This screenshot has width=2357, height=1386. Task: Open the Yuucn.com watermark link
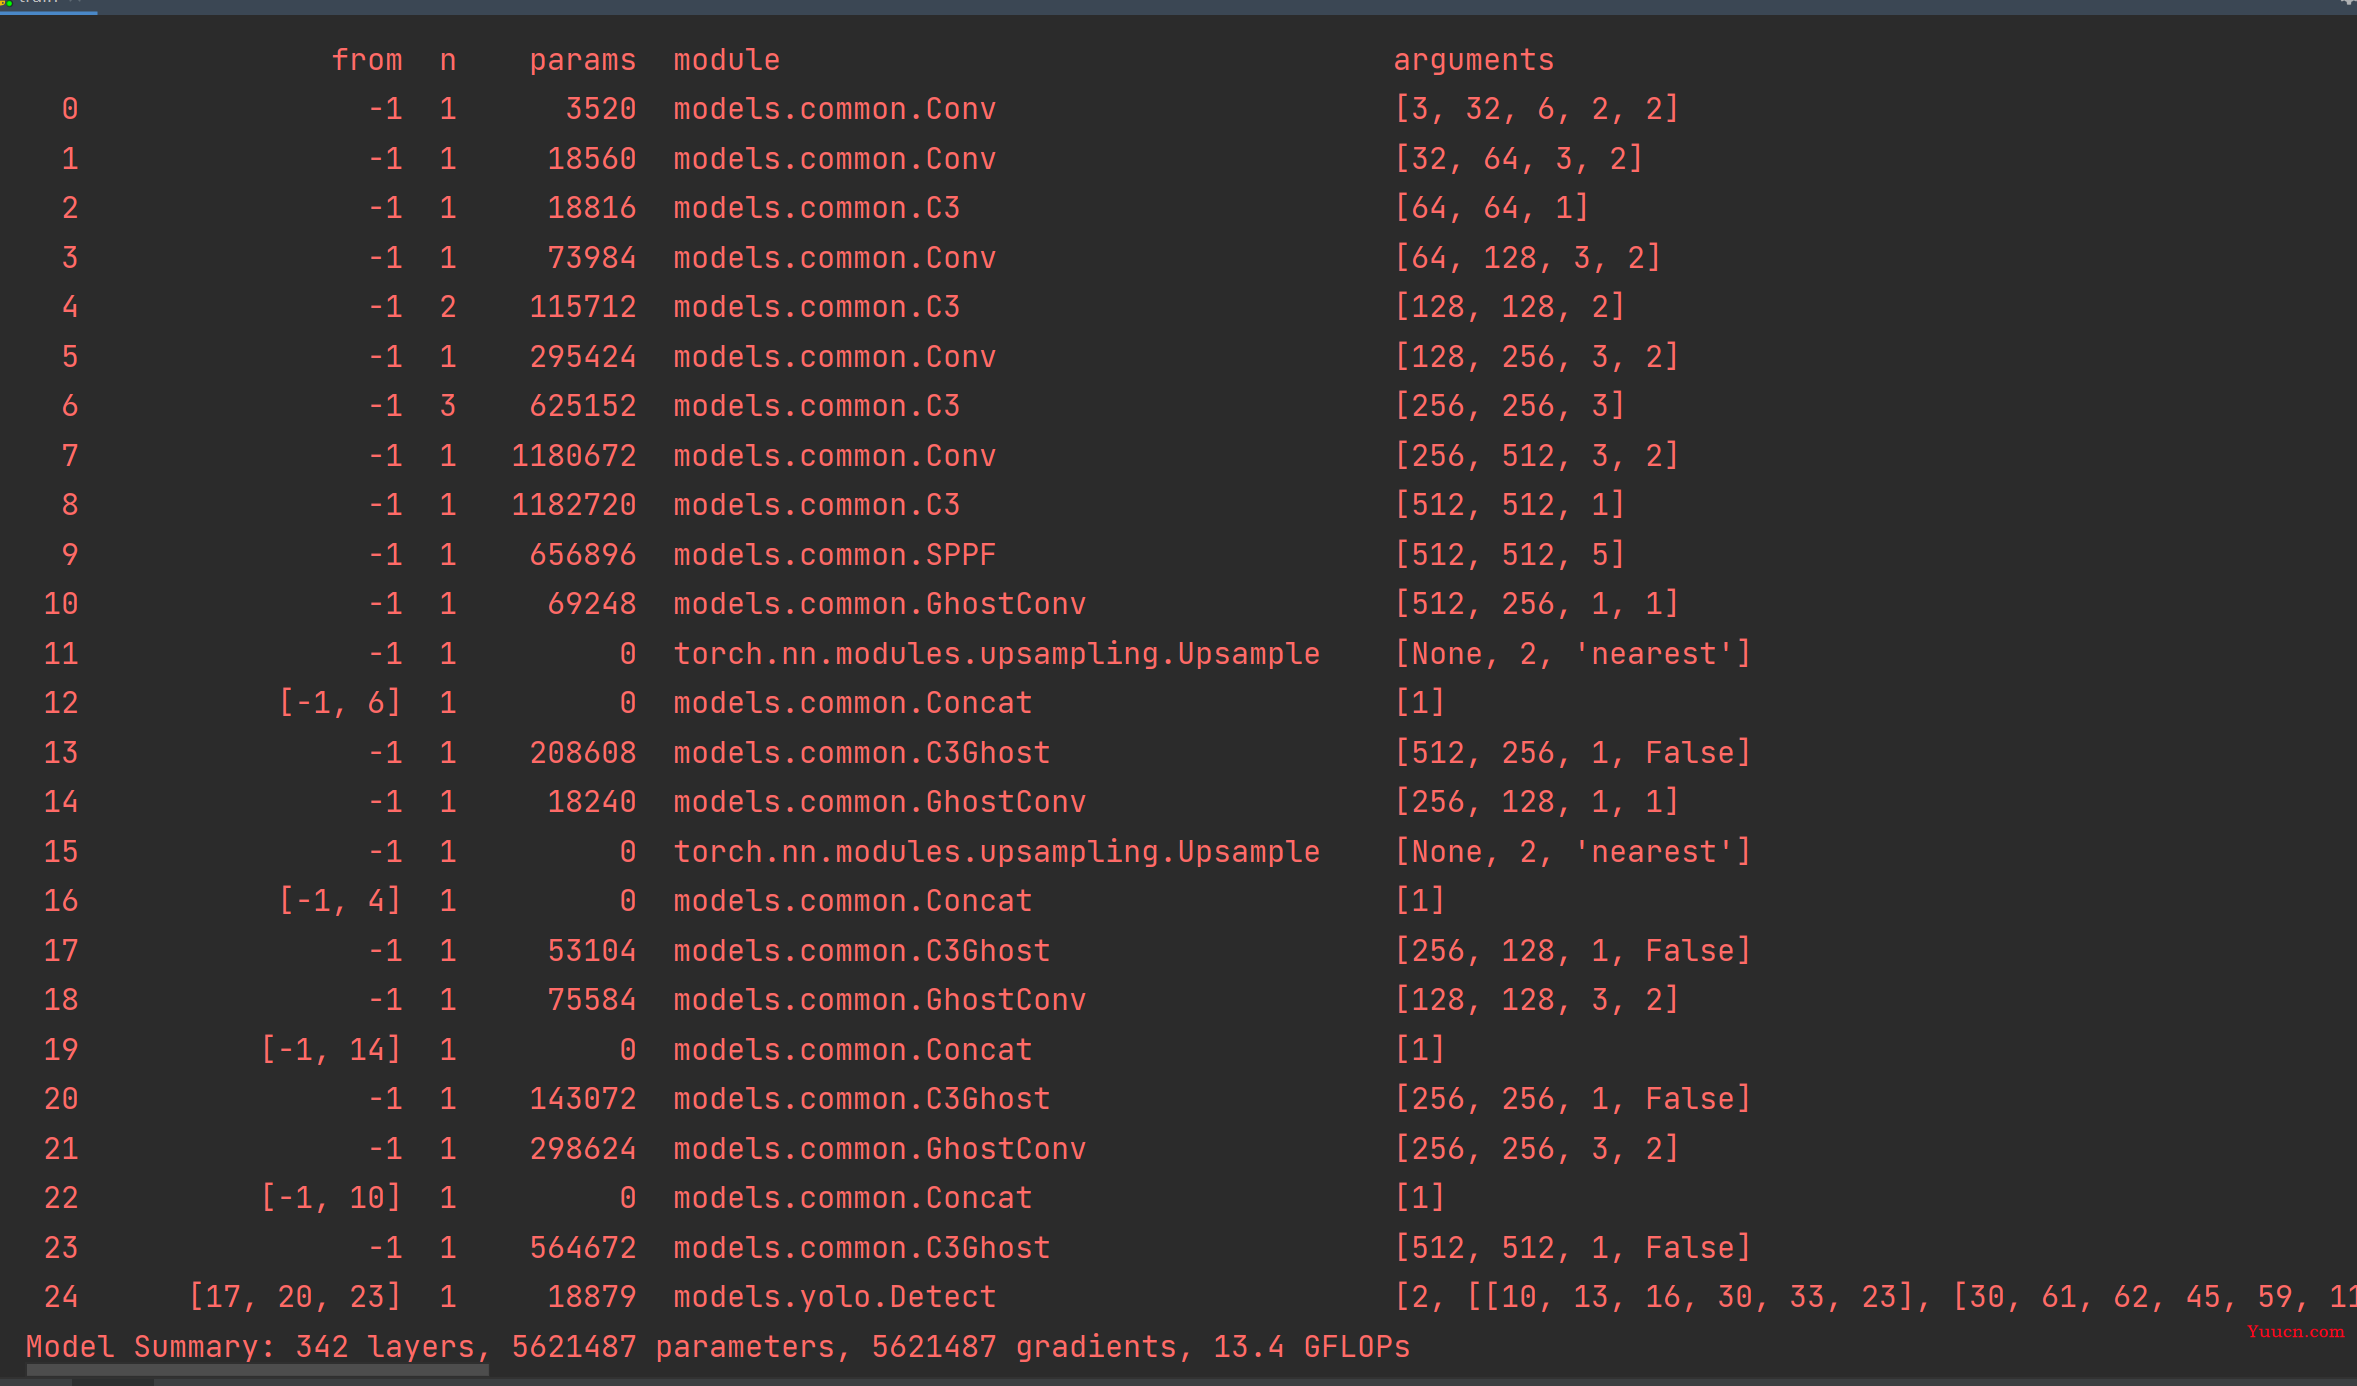(2295, 1332)
